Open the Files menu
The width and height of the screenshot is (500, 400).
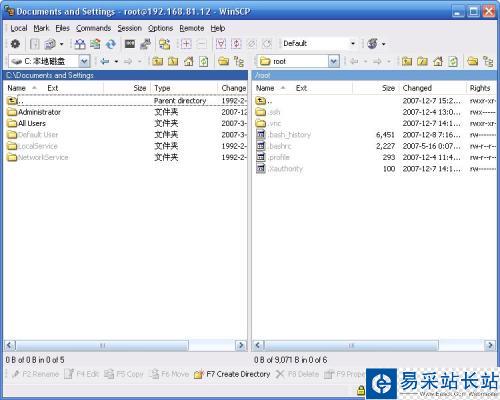click(62, 28)
